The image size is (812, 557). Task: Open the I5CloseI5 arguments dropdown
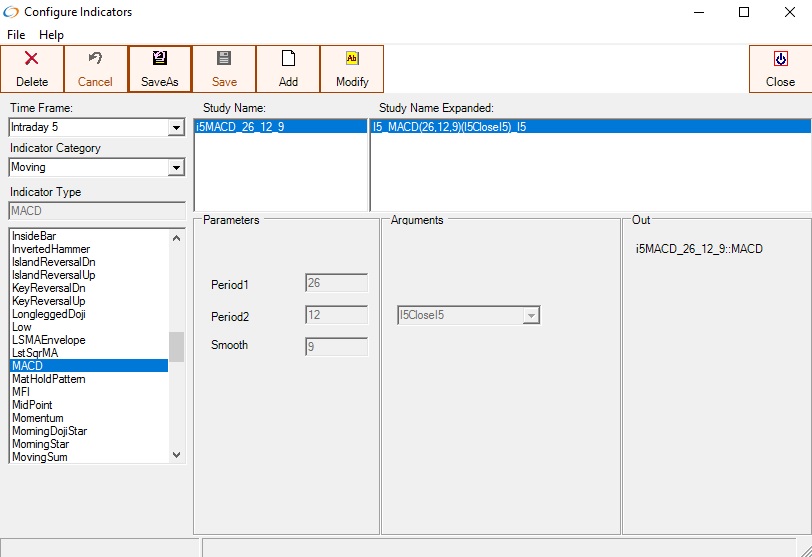point(532,316)
